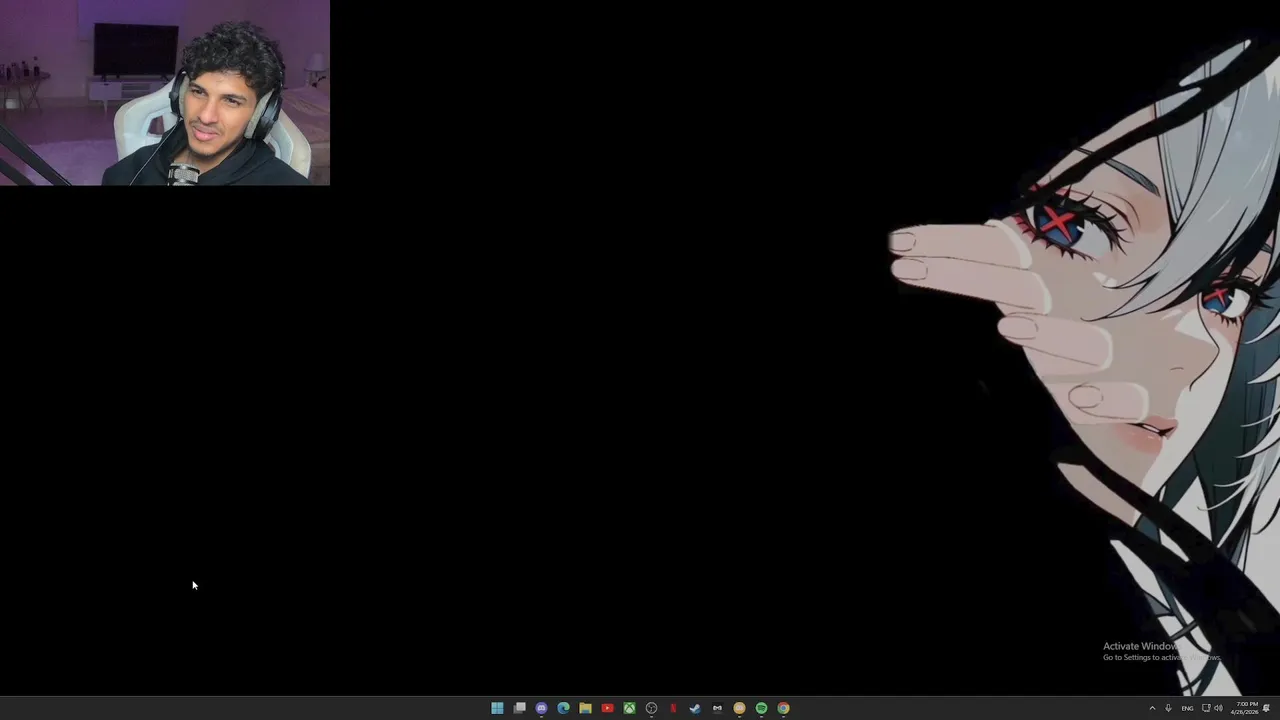Open Microsoft Edge from the taskbar
The image size is (1280, 720).
click(563, 708)
